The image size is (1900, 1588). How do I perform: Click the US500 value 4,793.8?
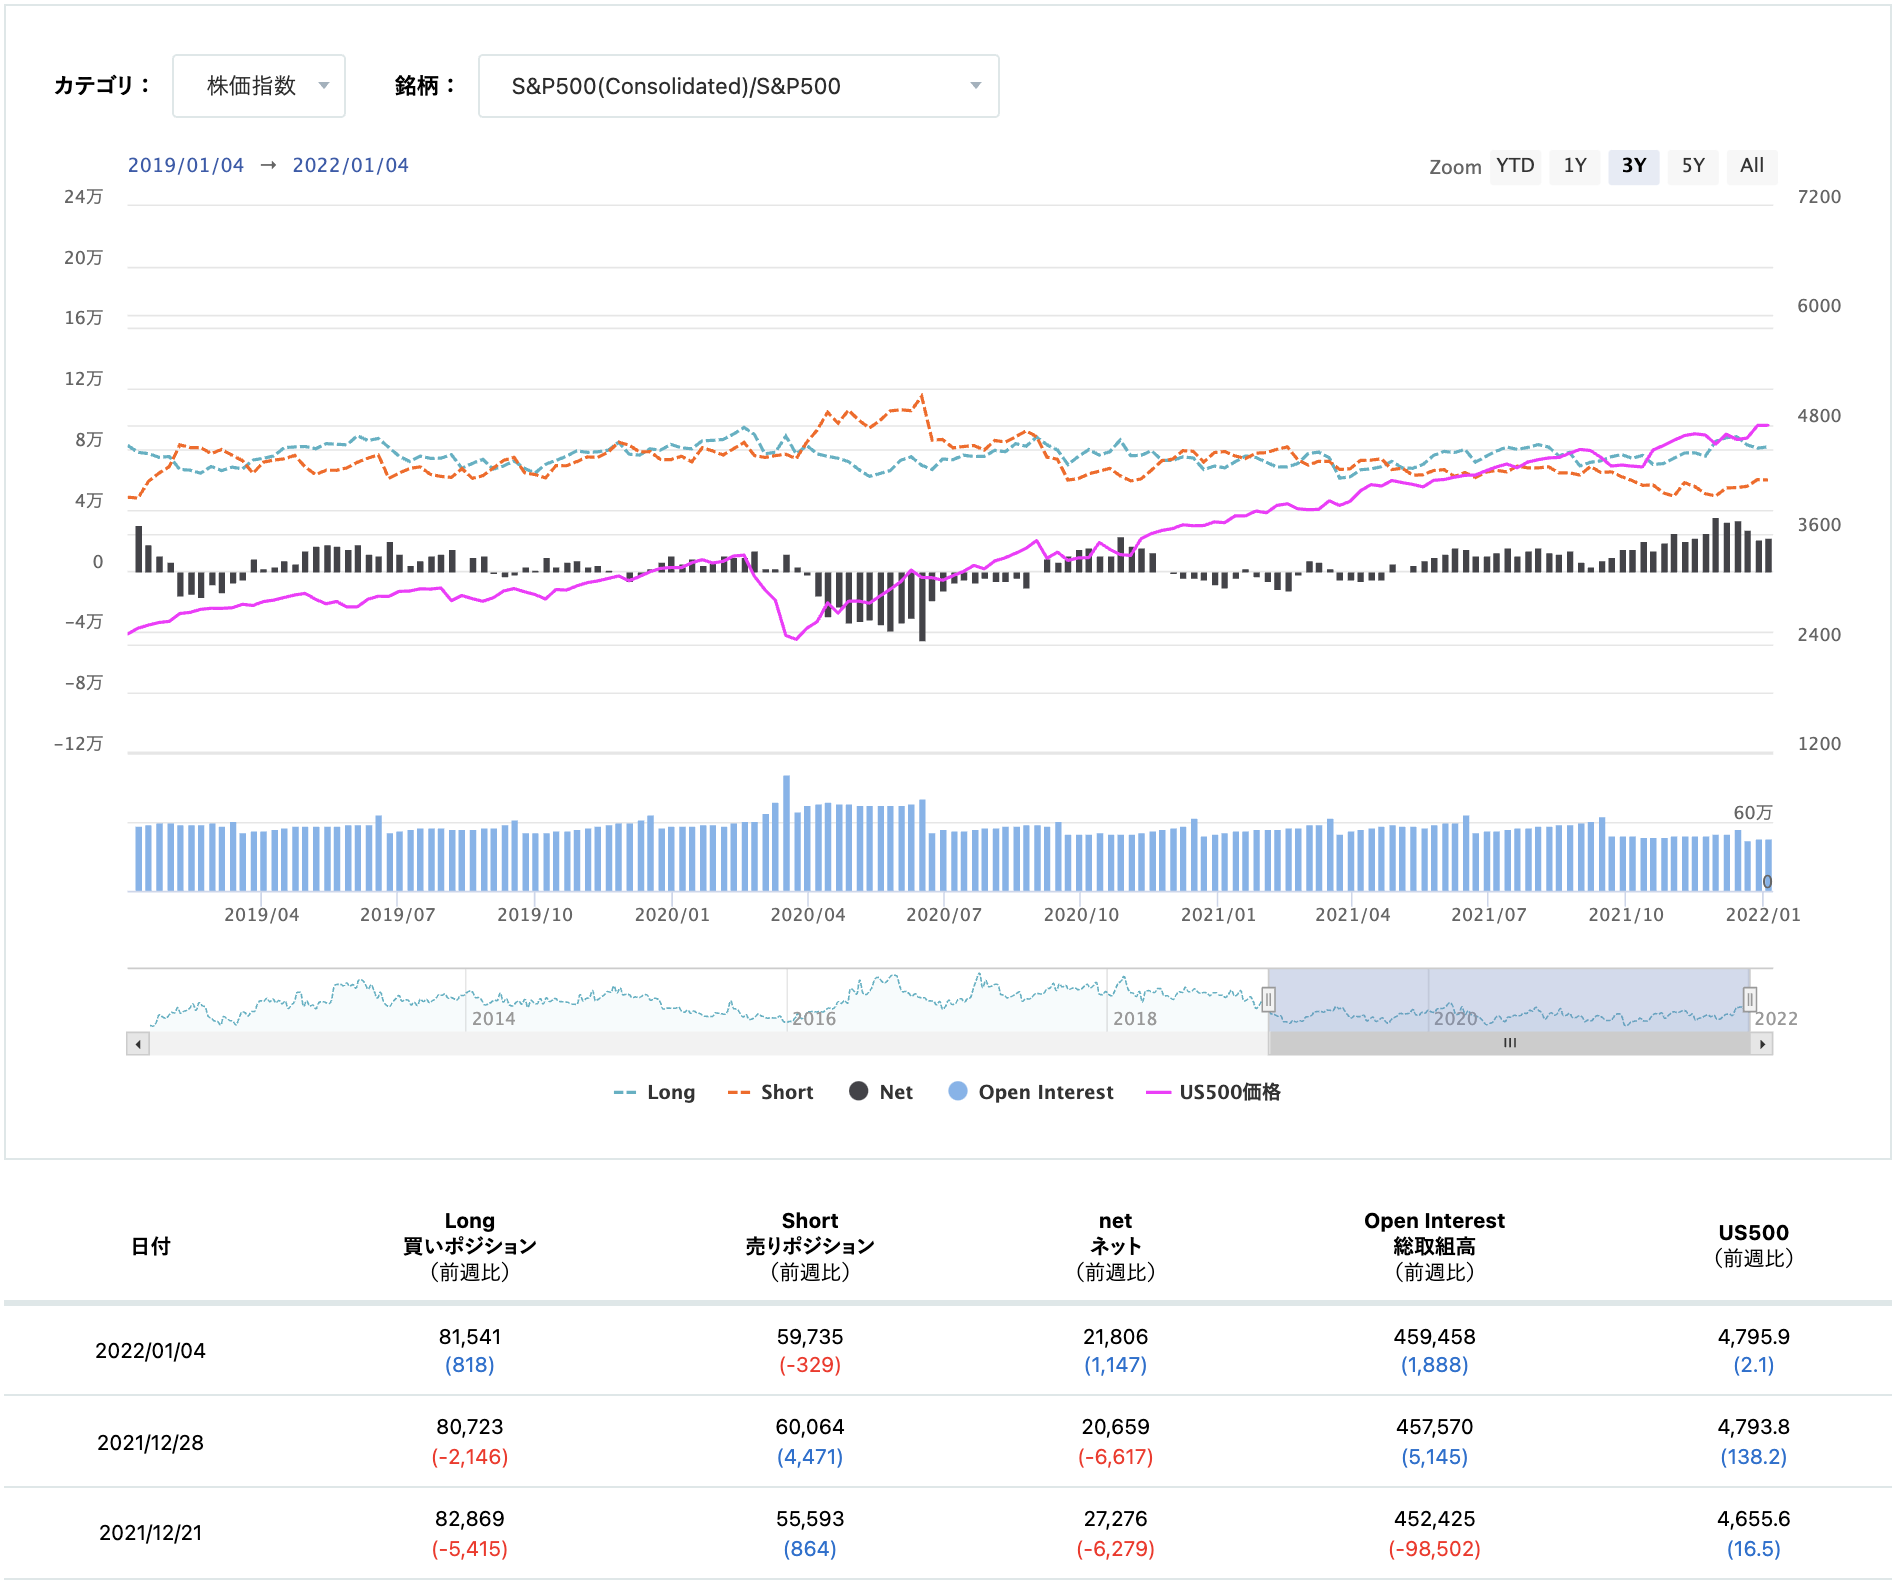coord(1753,1427)
